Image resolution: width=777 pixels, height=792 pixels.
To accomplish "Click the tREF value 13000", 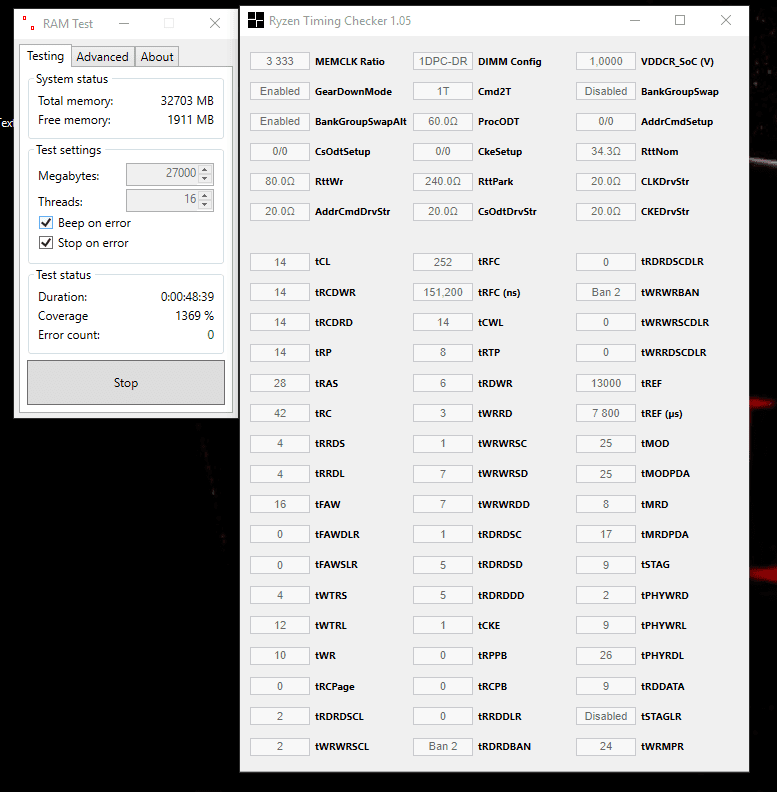I will click(x=606, y=383).
